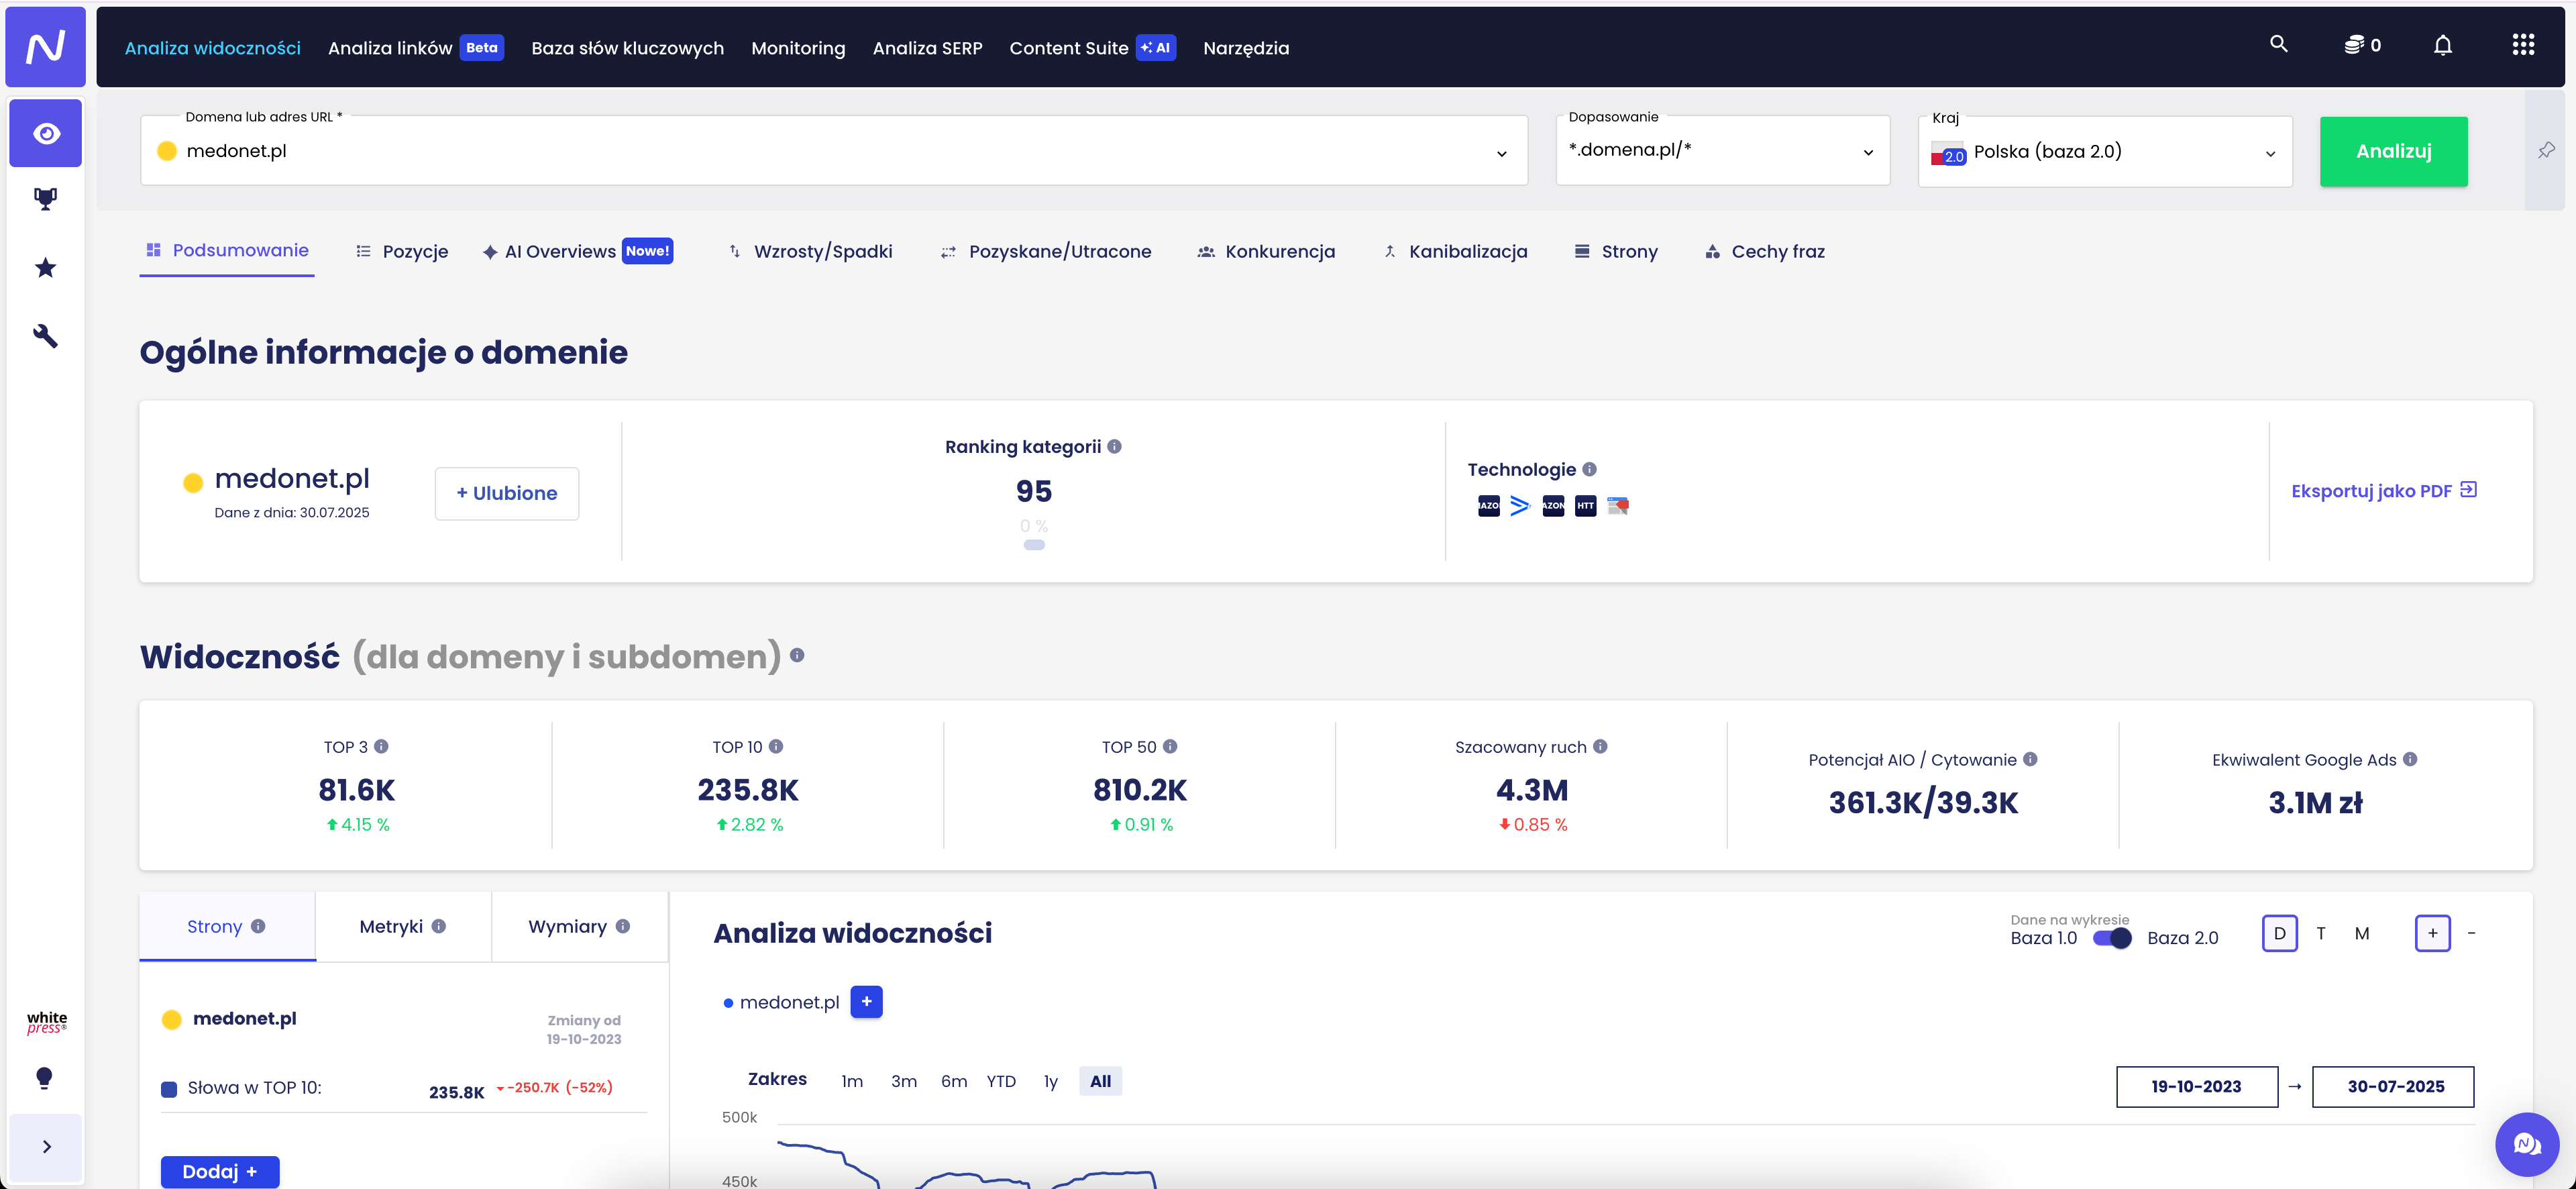Click Eksportuj jako PDF link
Screen dimensions: 2576x1189
[x=2383, y=490]
